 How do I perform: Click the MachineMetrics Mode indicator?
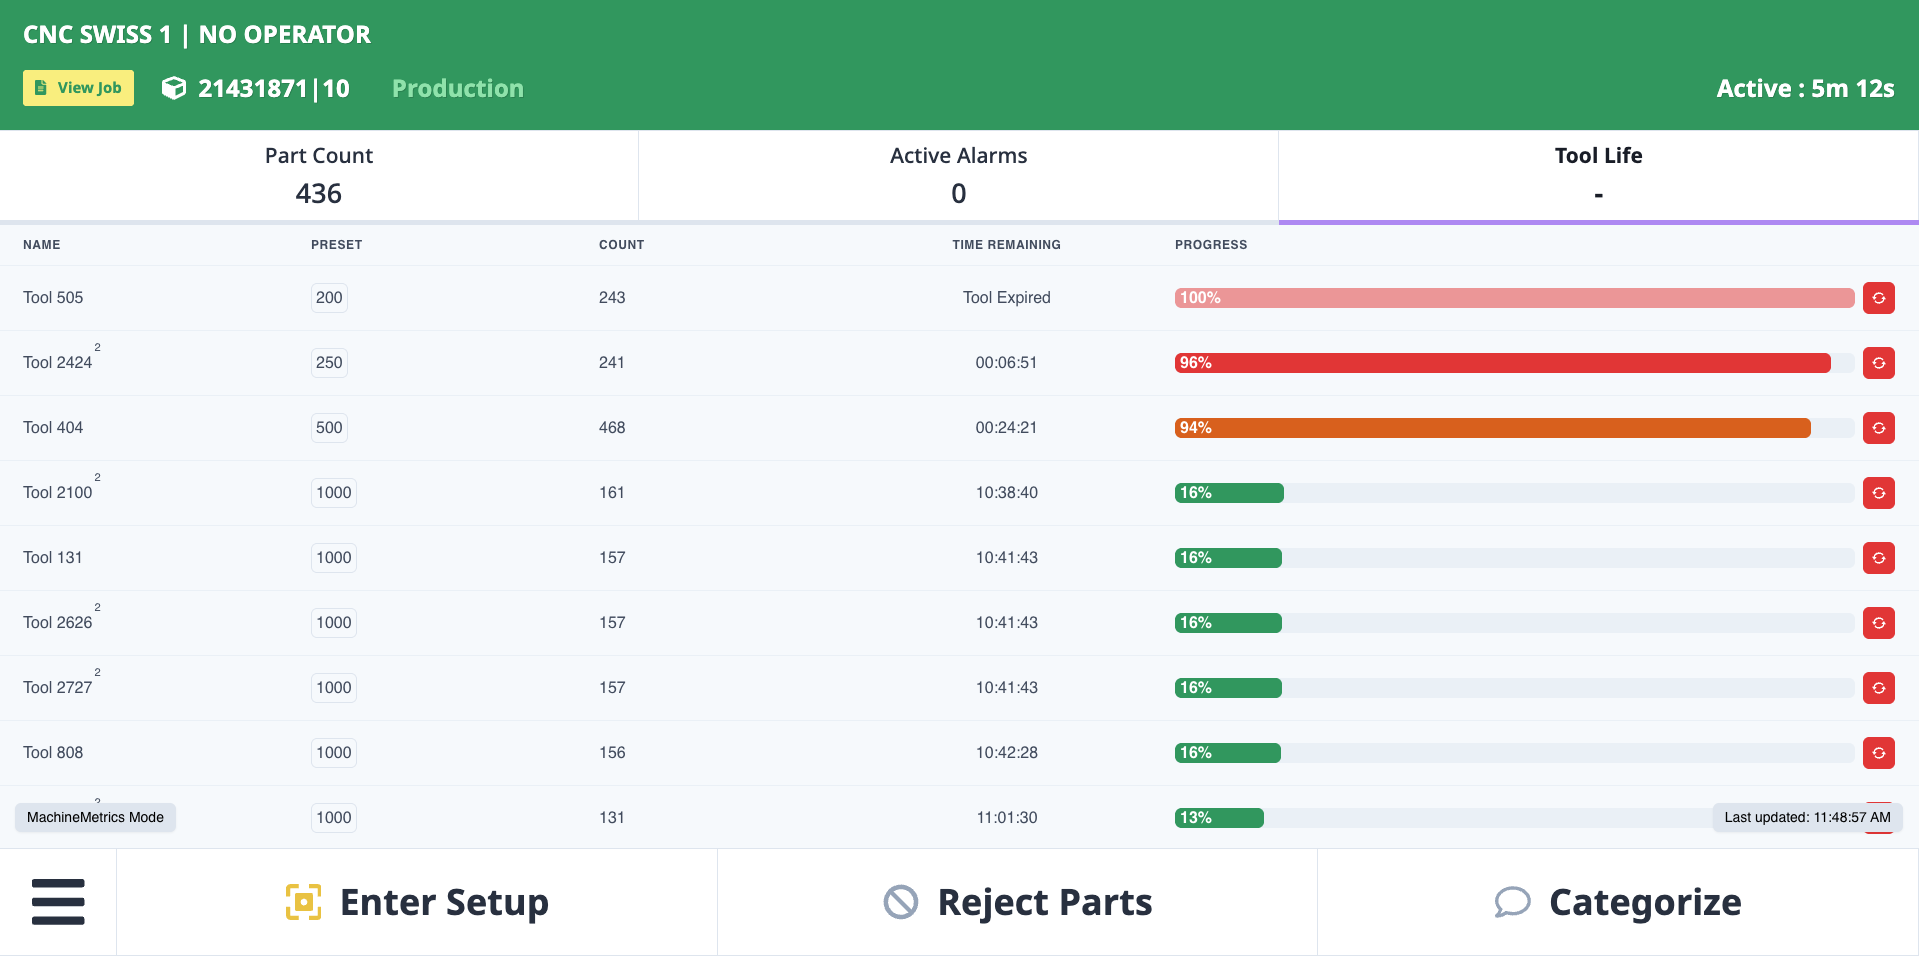tap(95, 817)
